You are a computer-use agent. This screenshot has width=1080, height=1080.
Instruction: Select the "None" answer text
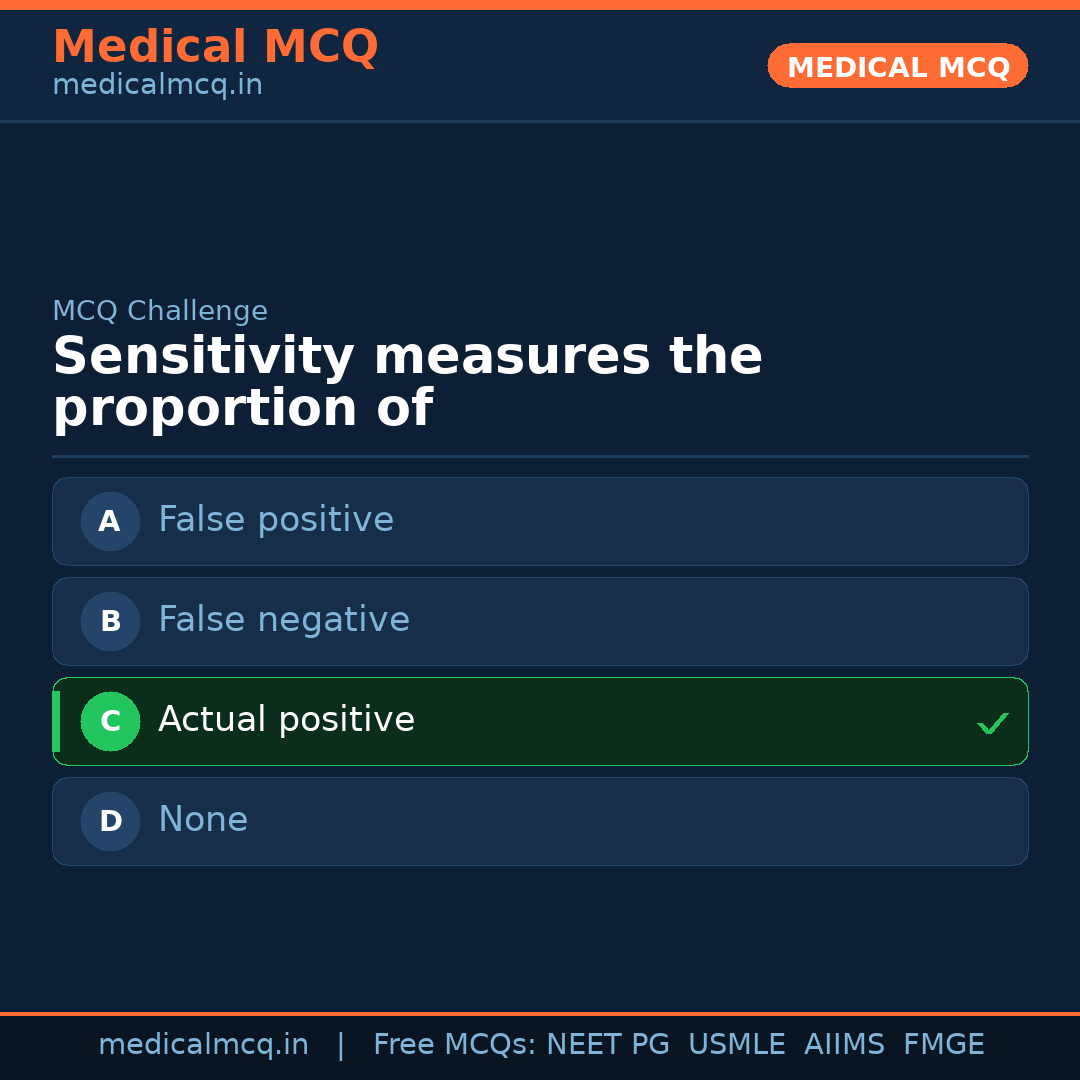(x=203, y=820)
